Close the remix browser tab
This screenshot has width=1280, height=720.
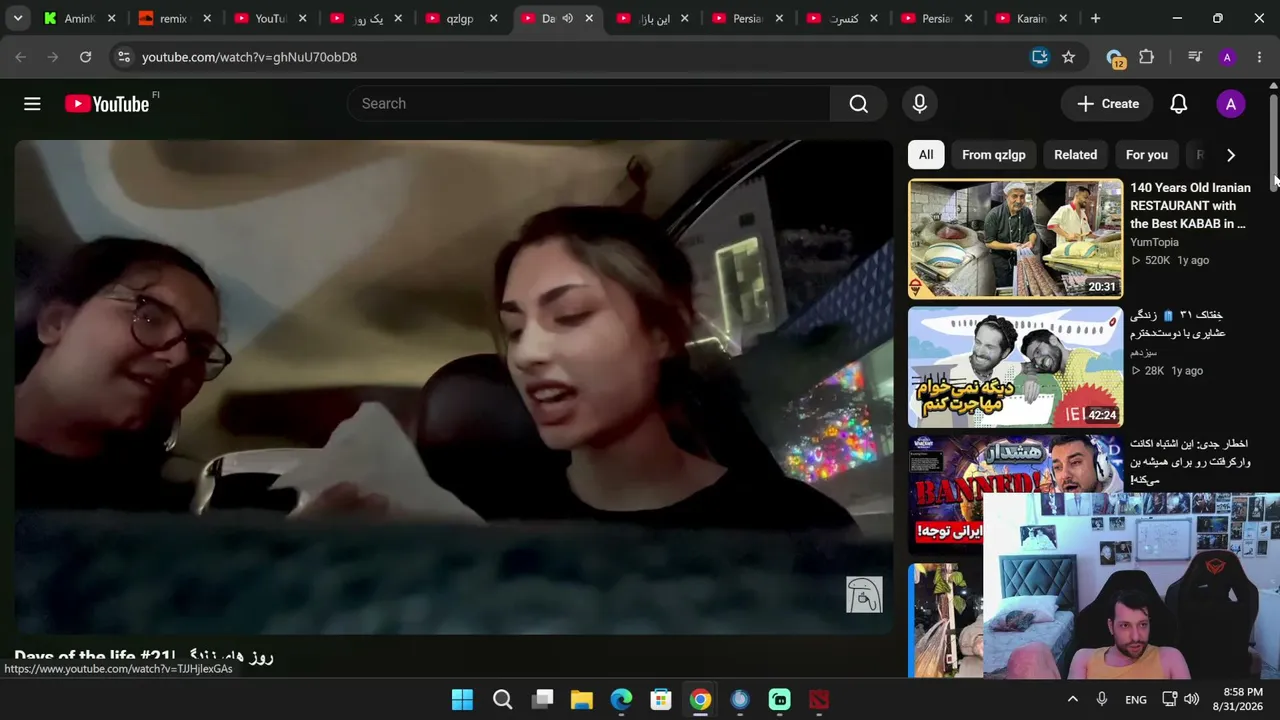coord(207,18)
